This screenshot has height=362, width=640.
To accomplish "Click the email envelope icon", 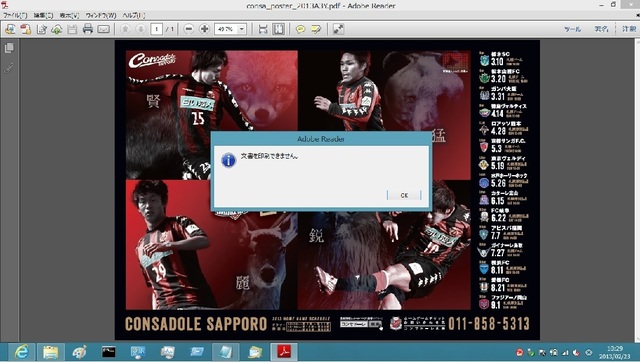I will click(103, 29).
